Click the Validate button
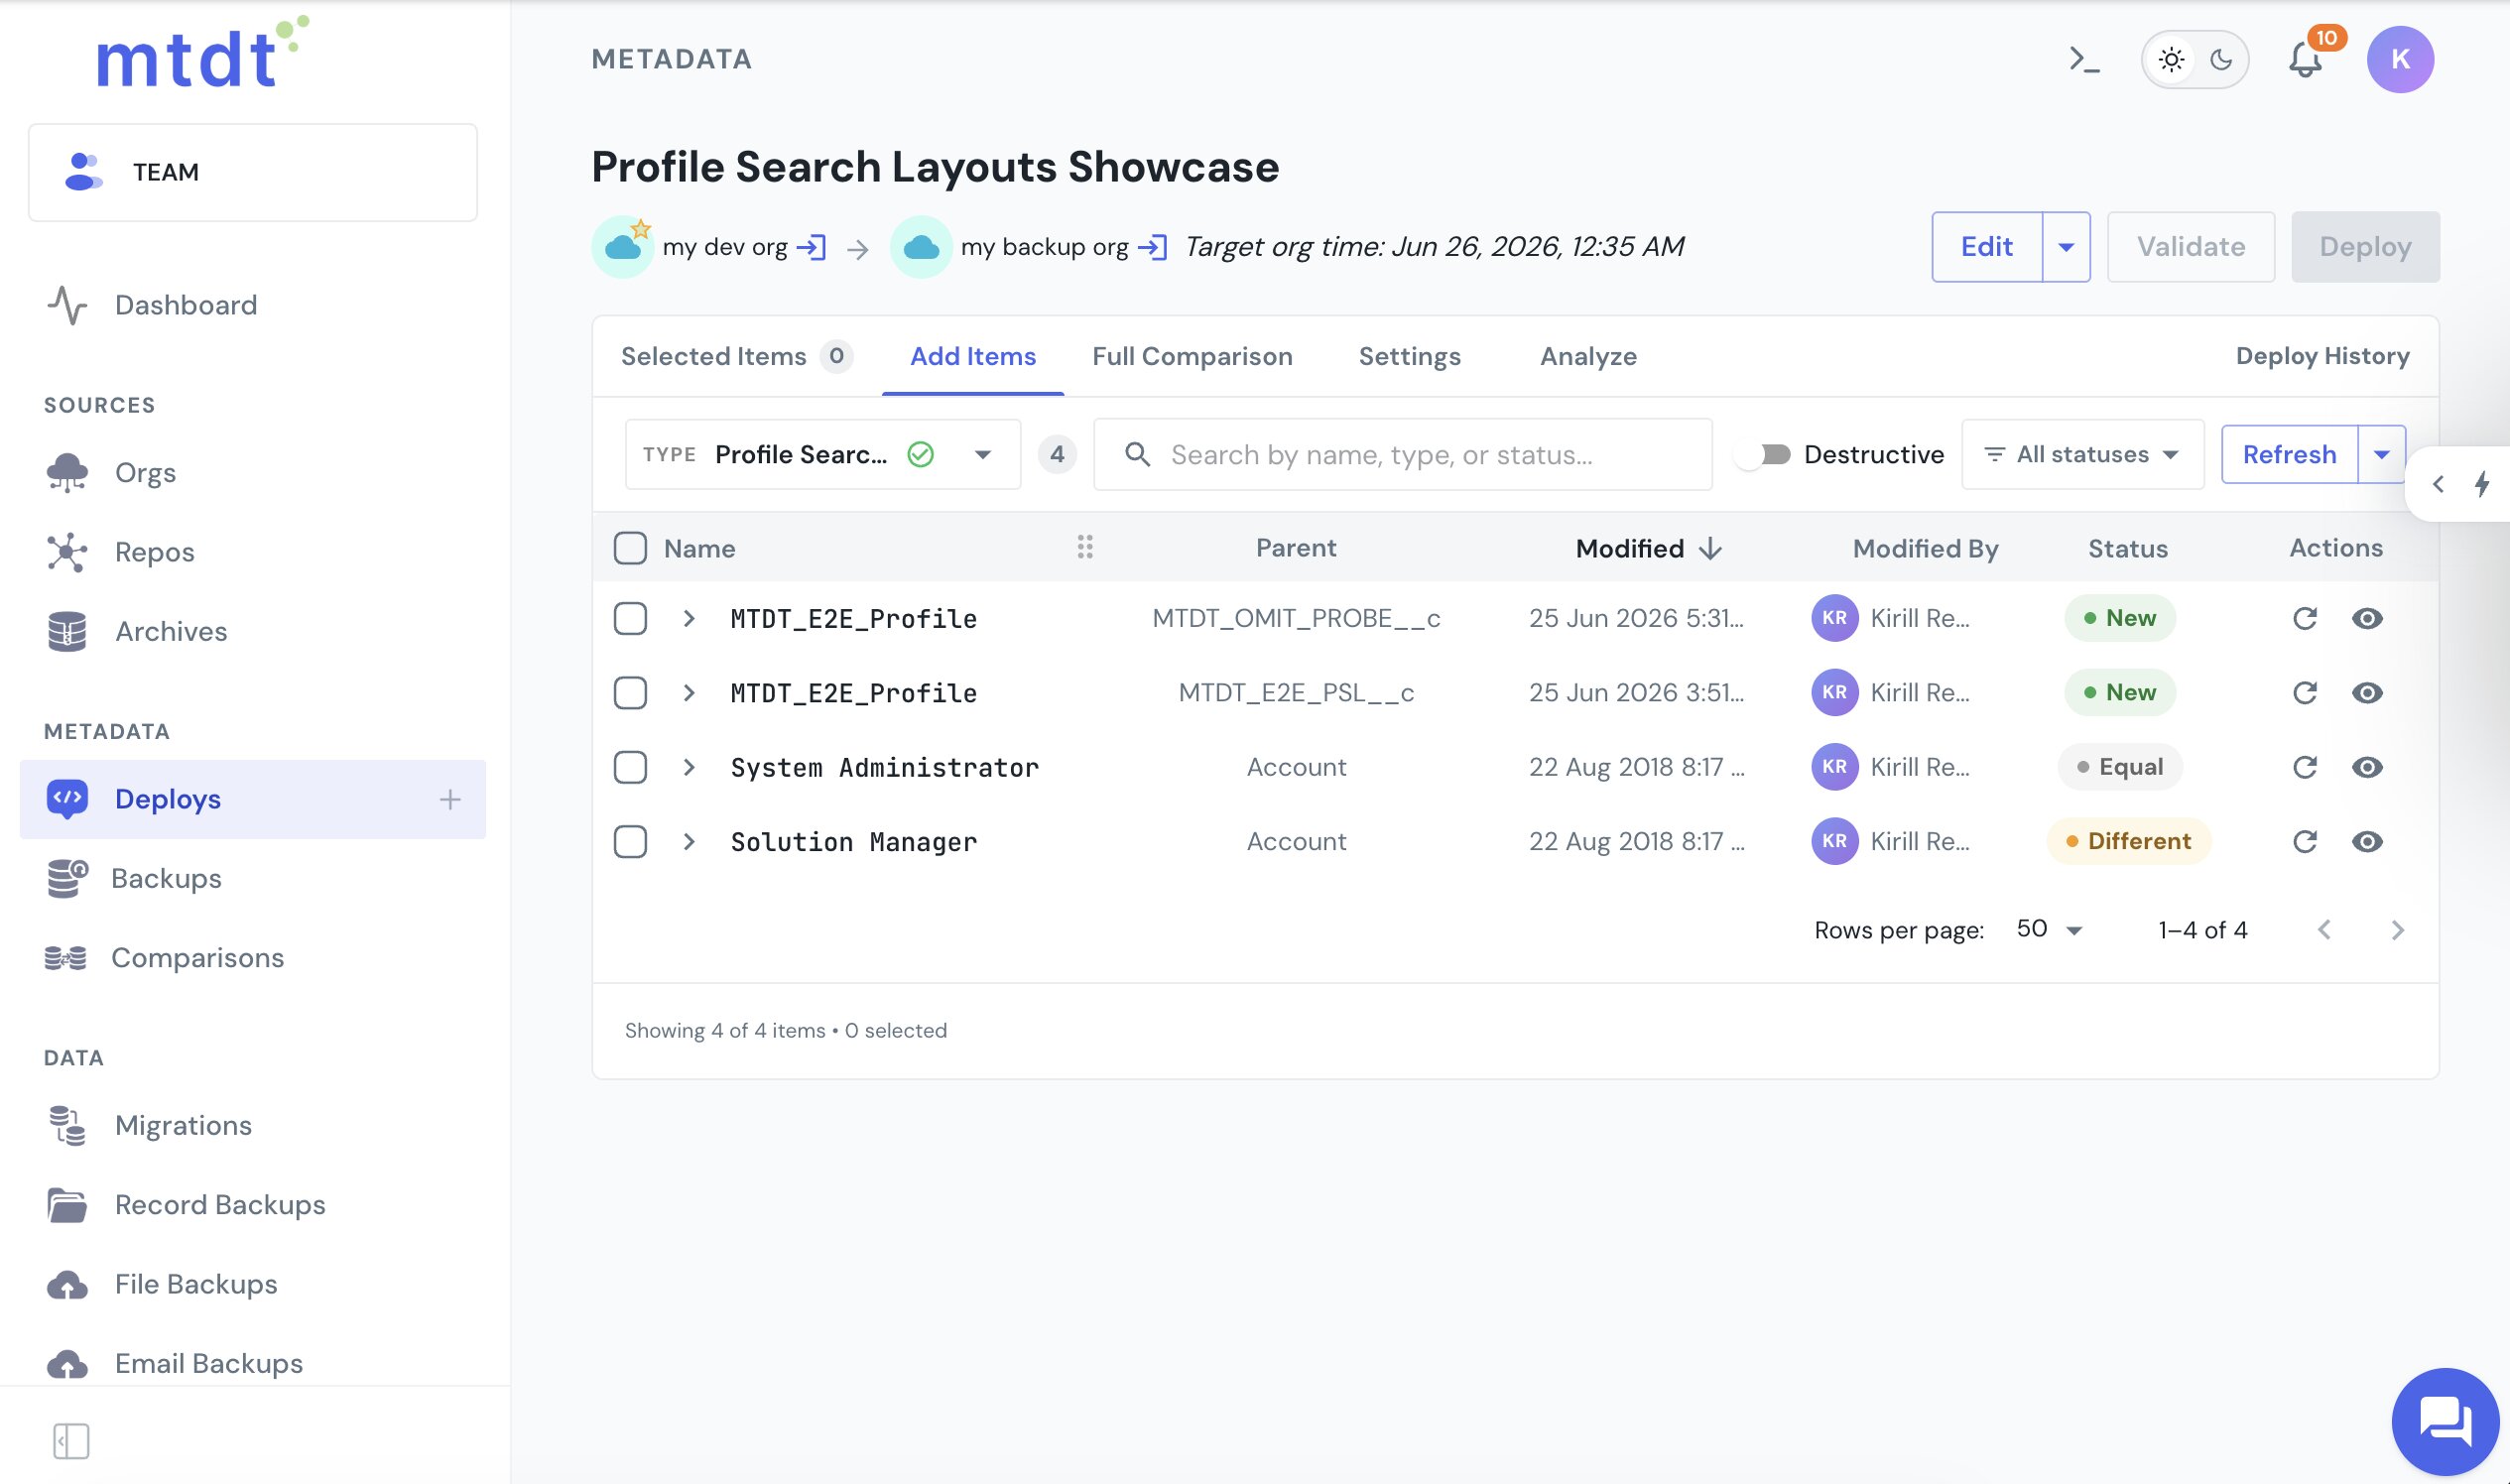The width and height of the screenshot is (2510, 1484). click(2191, 247)
